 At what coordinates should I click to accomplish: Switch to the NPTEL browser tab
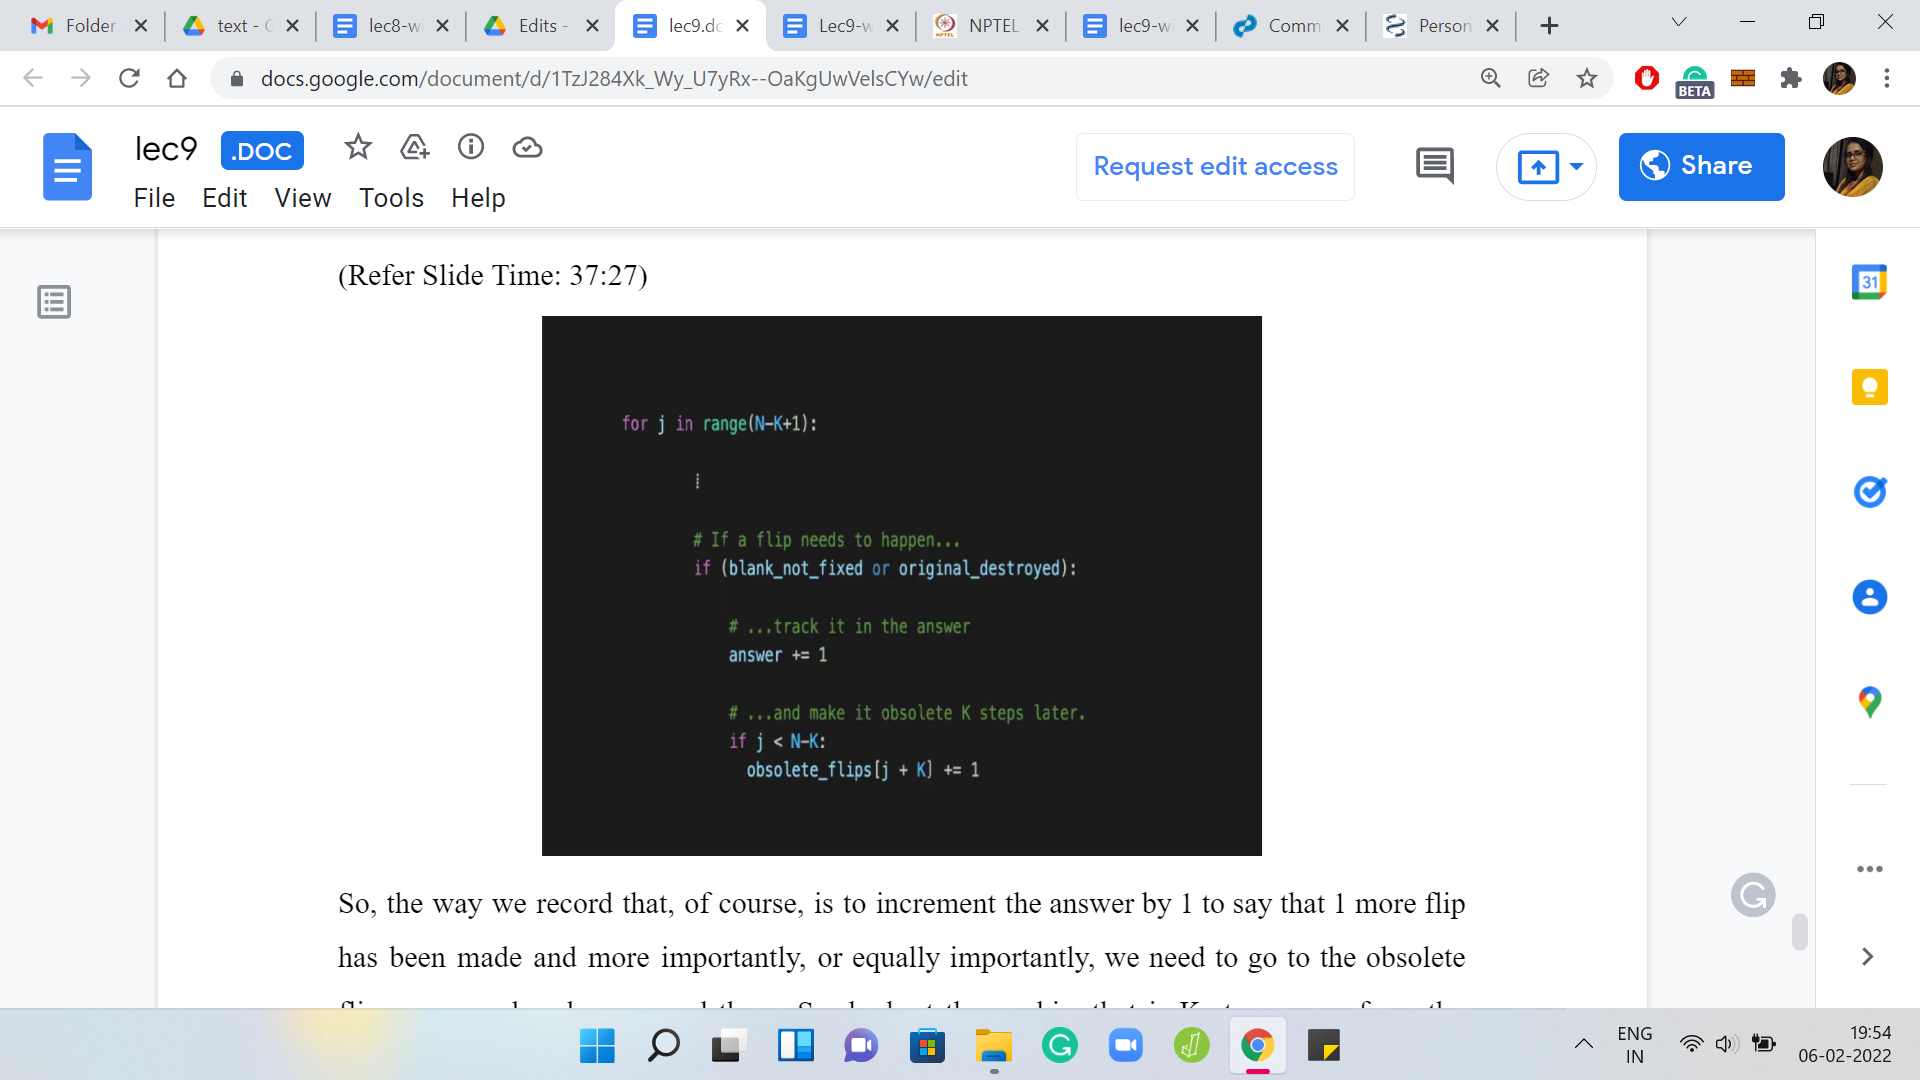(990, 26)
